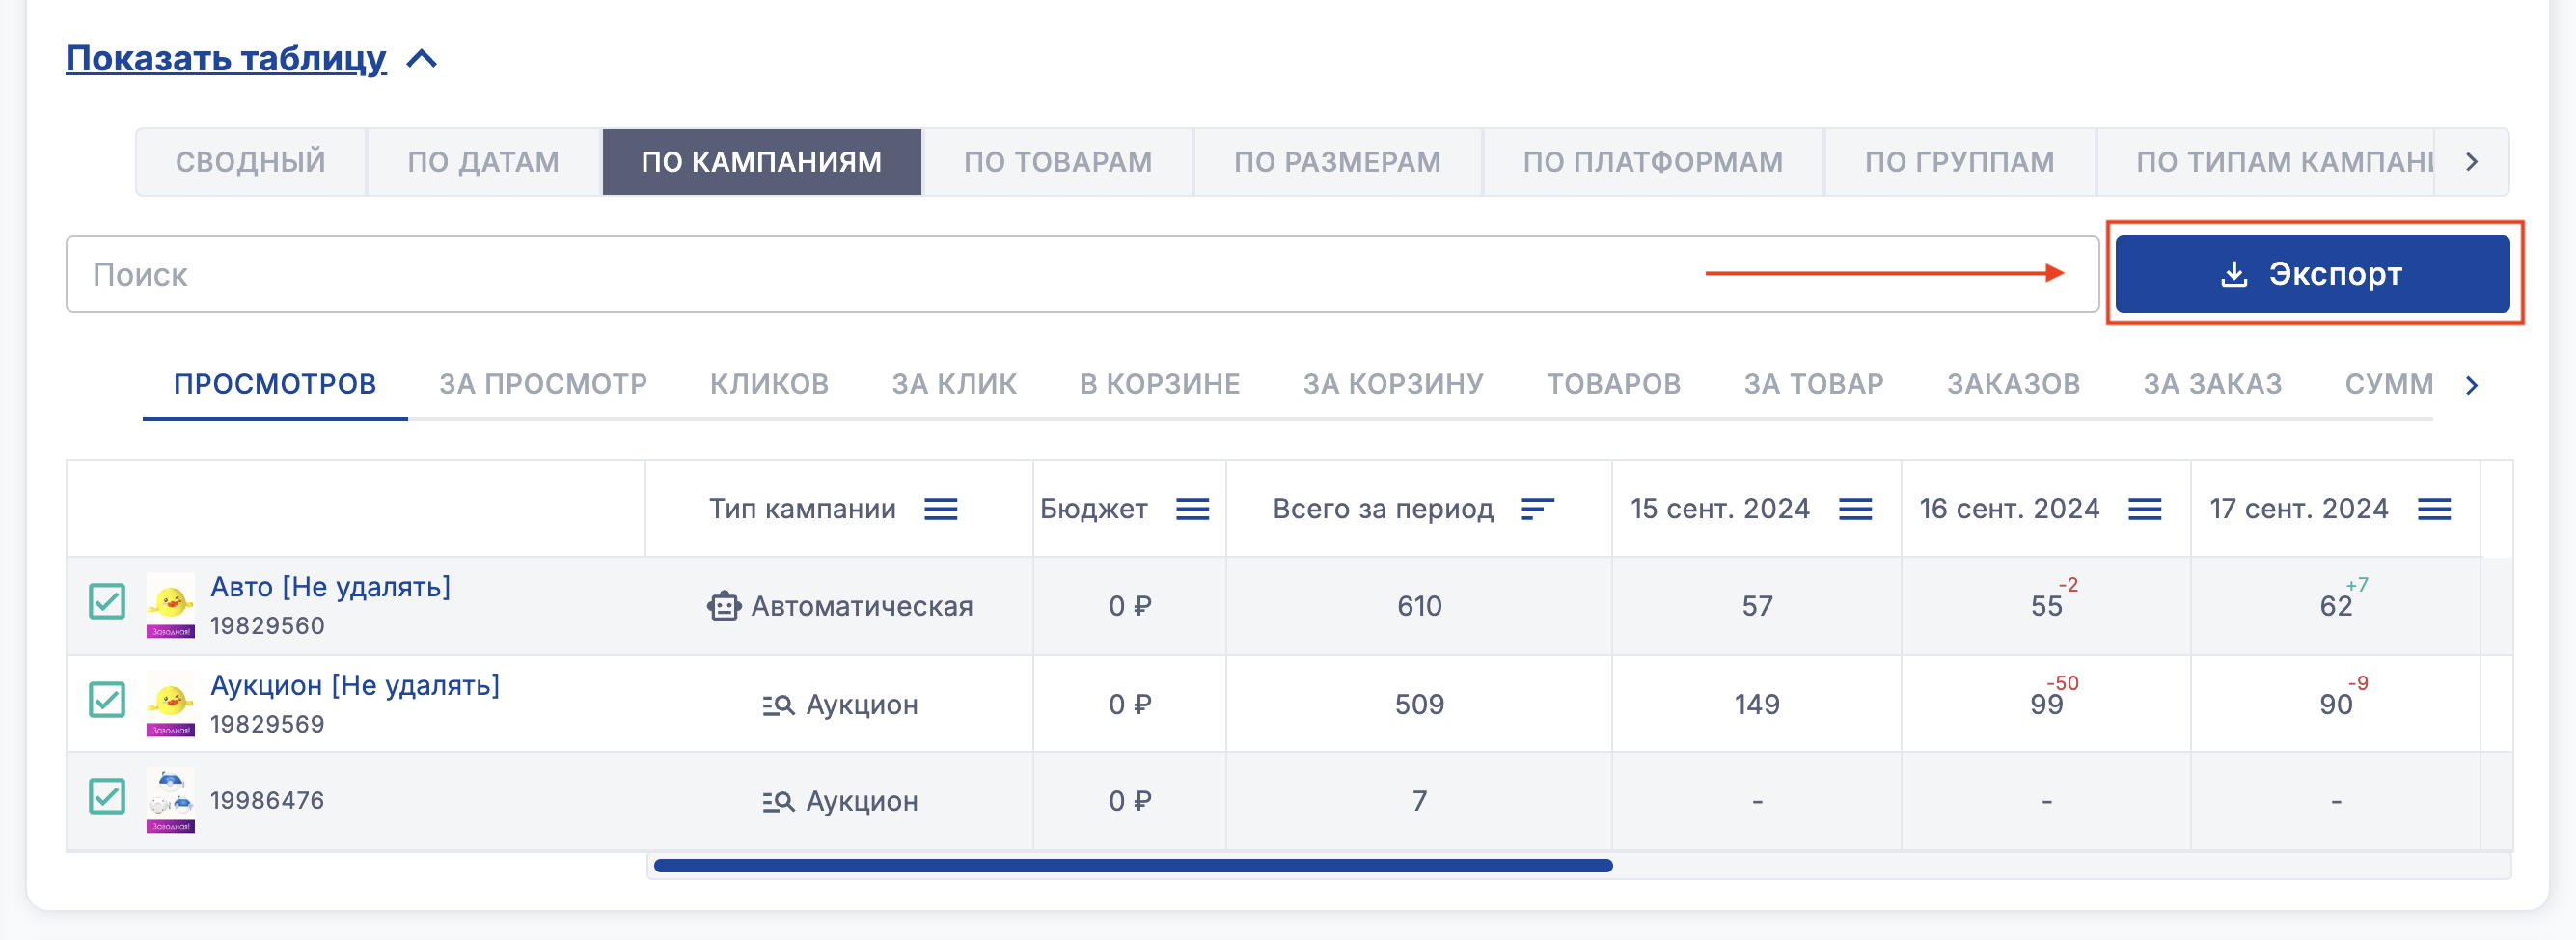The height and width of the screenshot is (940, 2576).
Task: Open the Бюджет column menu icon
Action: pyautogui.click(x=1192, y=510)
